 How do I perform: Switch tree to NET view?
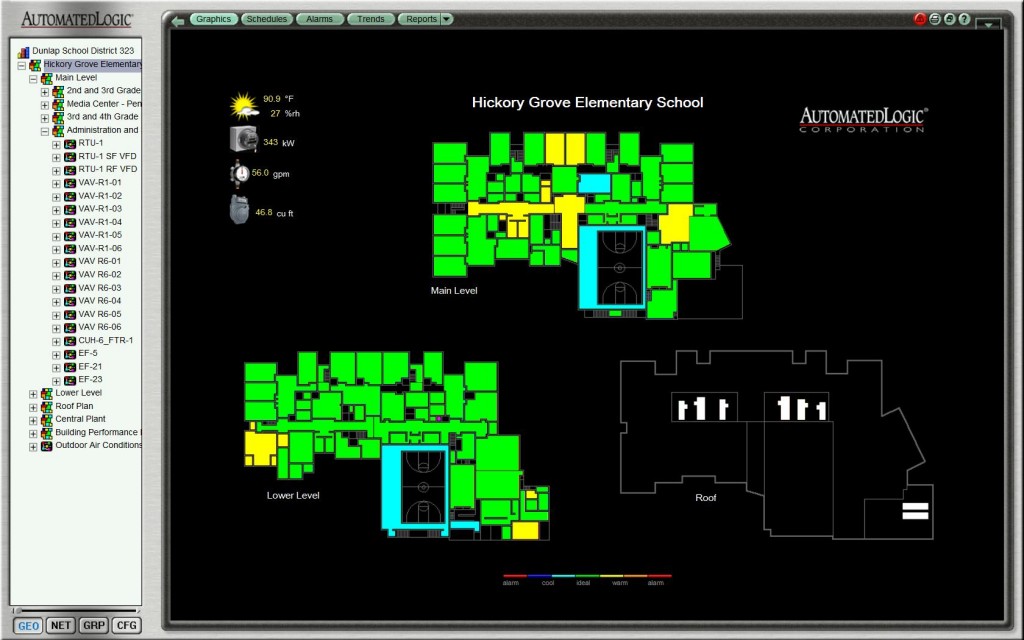point(60,625)
